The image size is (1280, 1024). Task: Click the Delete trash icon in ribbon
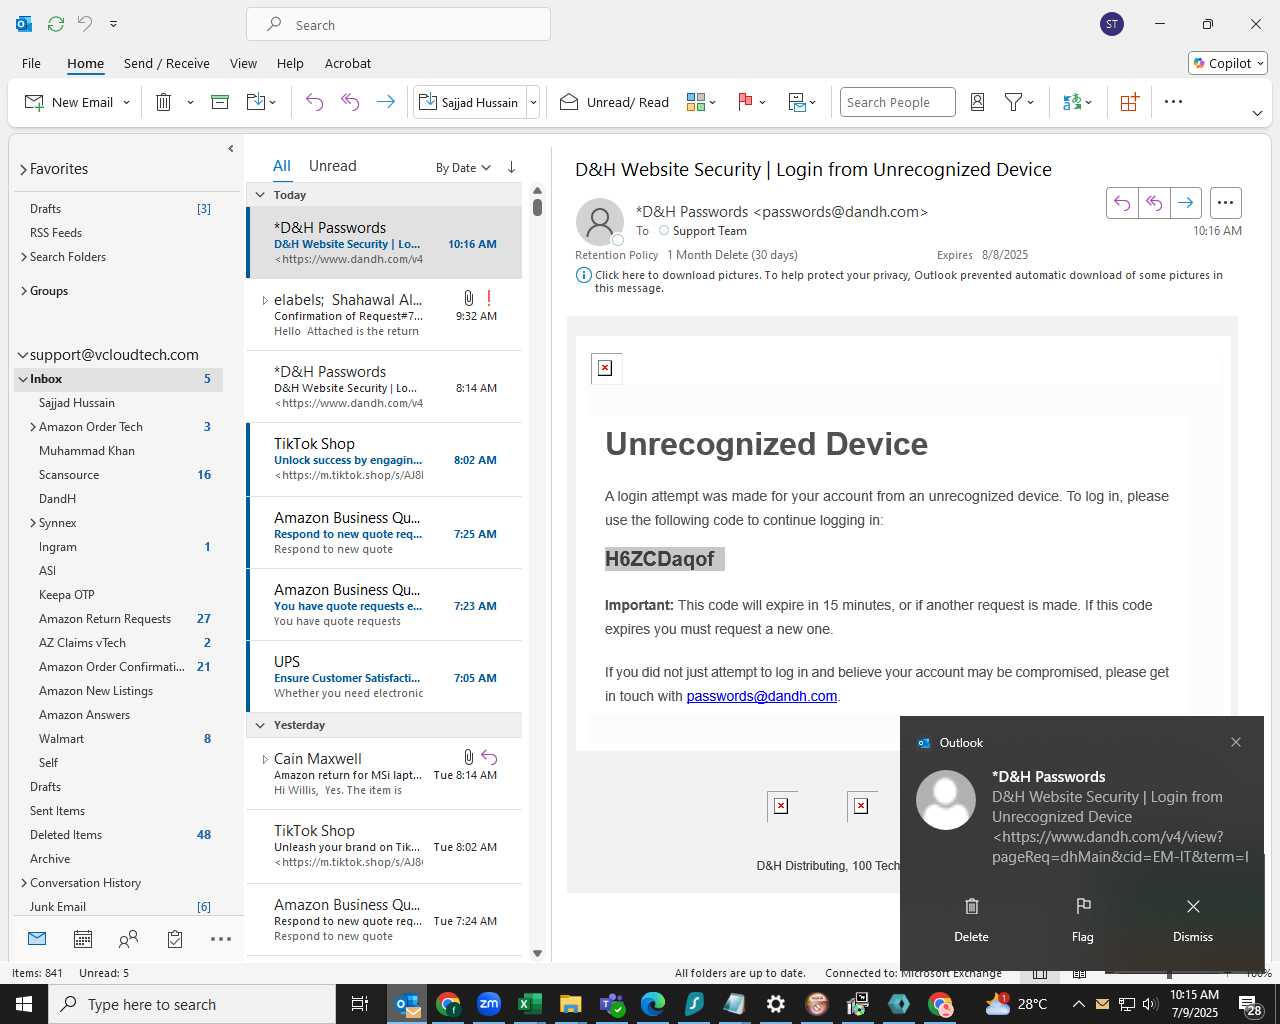click(164, 102)
